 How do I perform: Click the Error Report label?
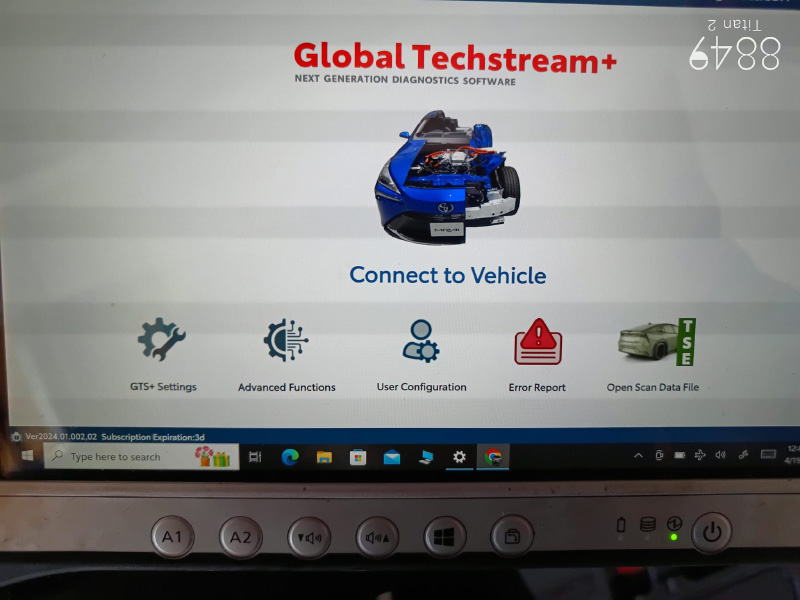[x=537, y=388]
